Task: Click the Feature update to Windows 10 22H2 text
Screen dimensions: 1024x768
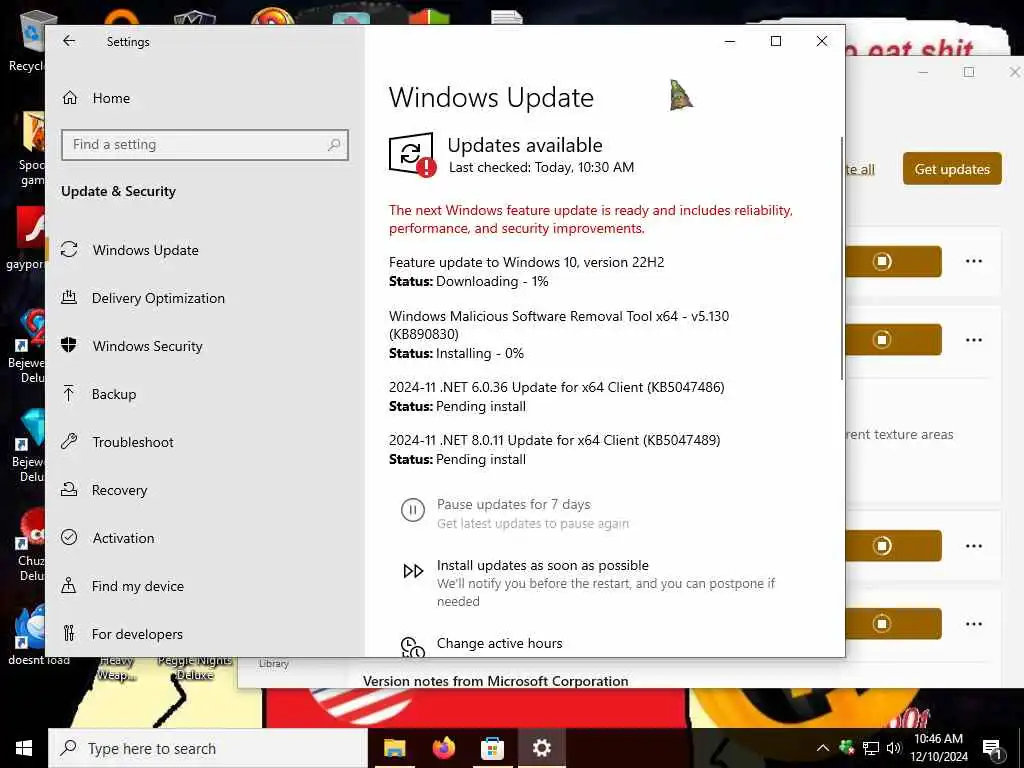Action: pos(526,263)
